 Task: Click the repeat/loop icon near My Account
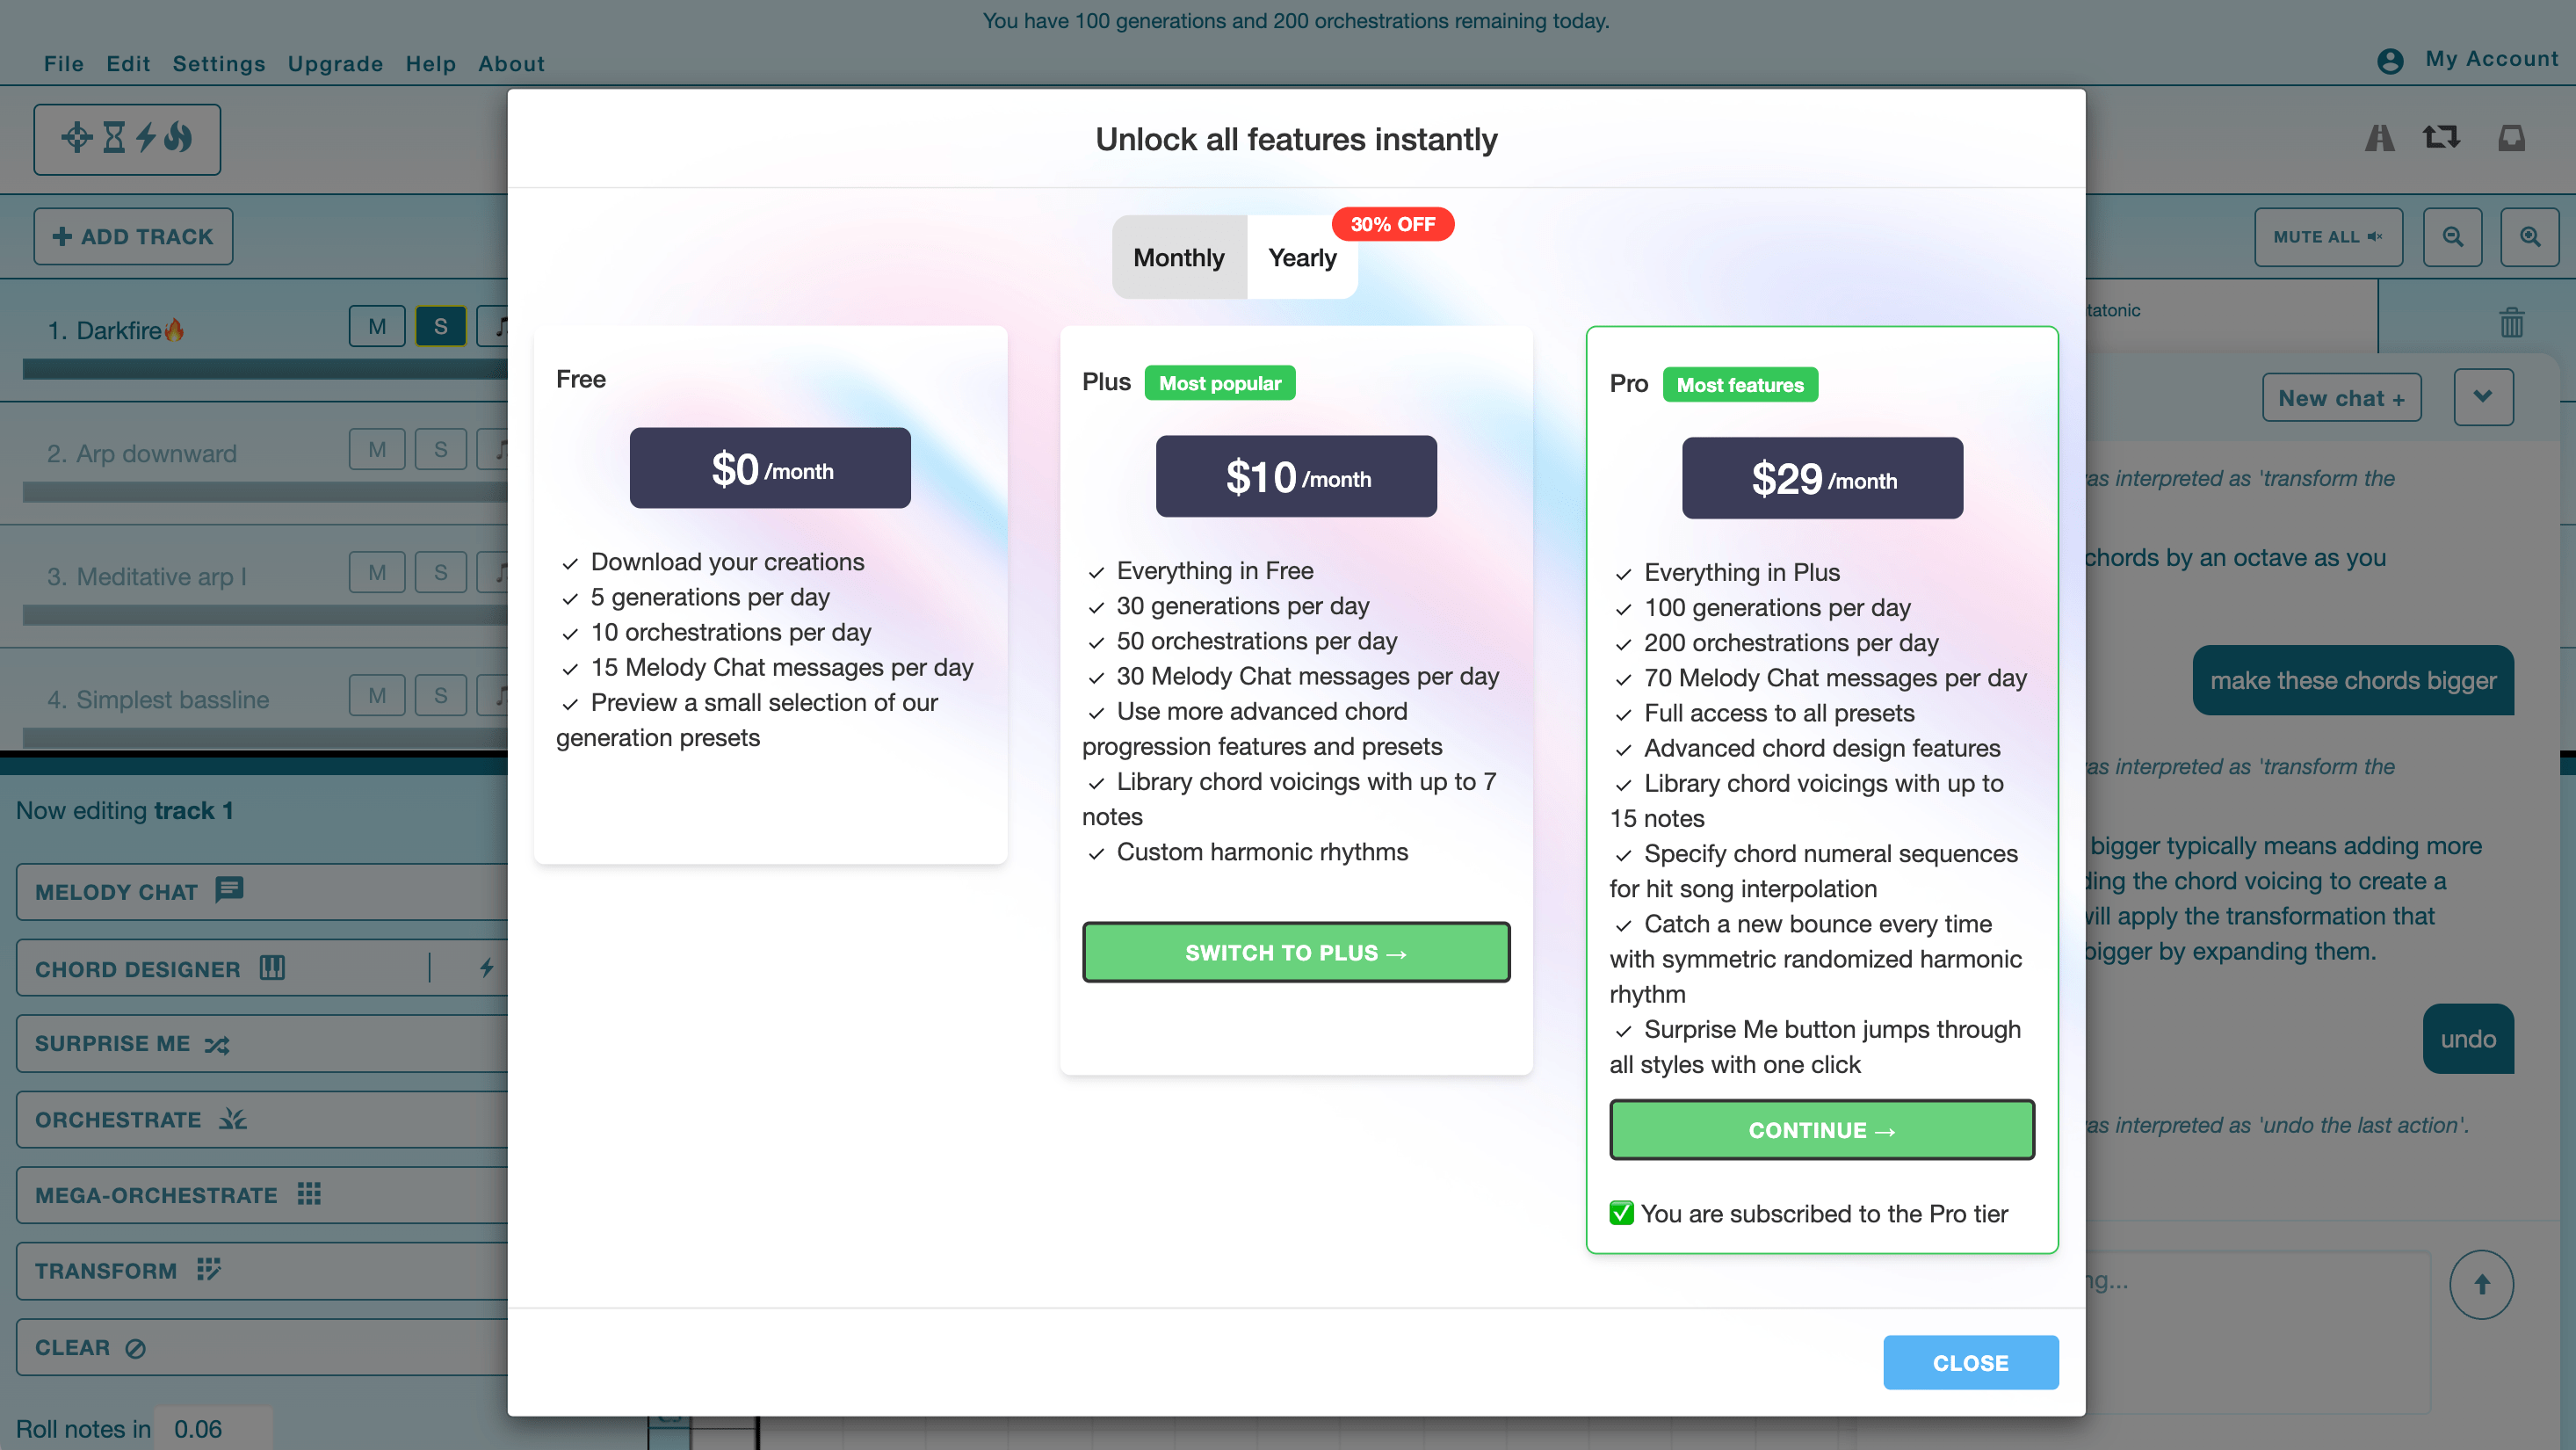2440,138
